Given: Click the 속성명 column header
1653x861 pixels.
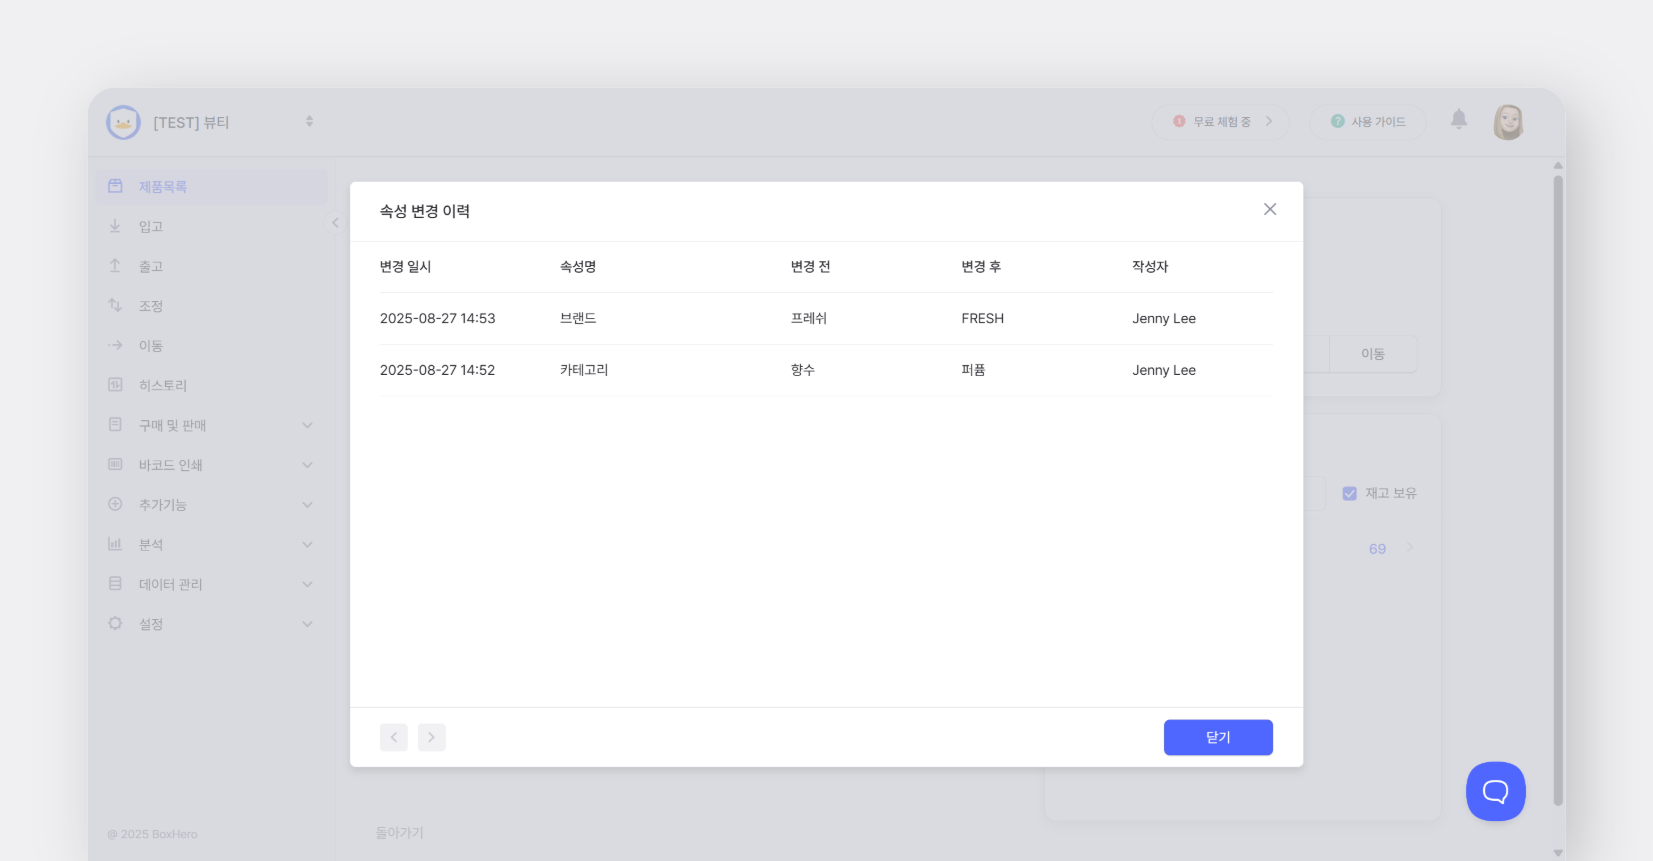Looking at the screenshot, I should [x=578, y=267].
